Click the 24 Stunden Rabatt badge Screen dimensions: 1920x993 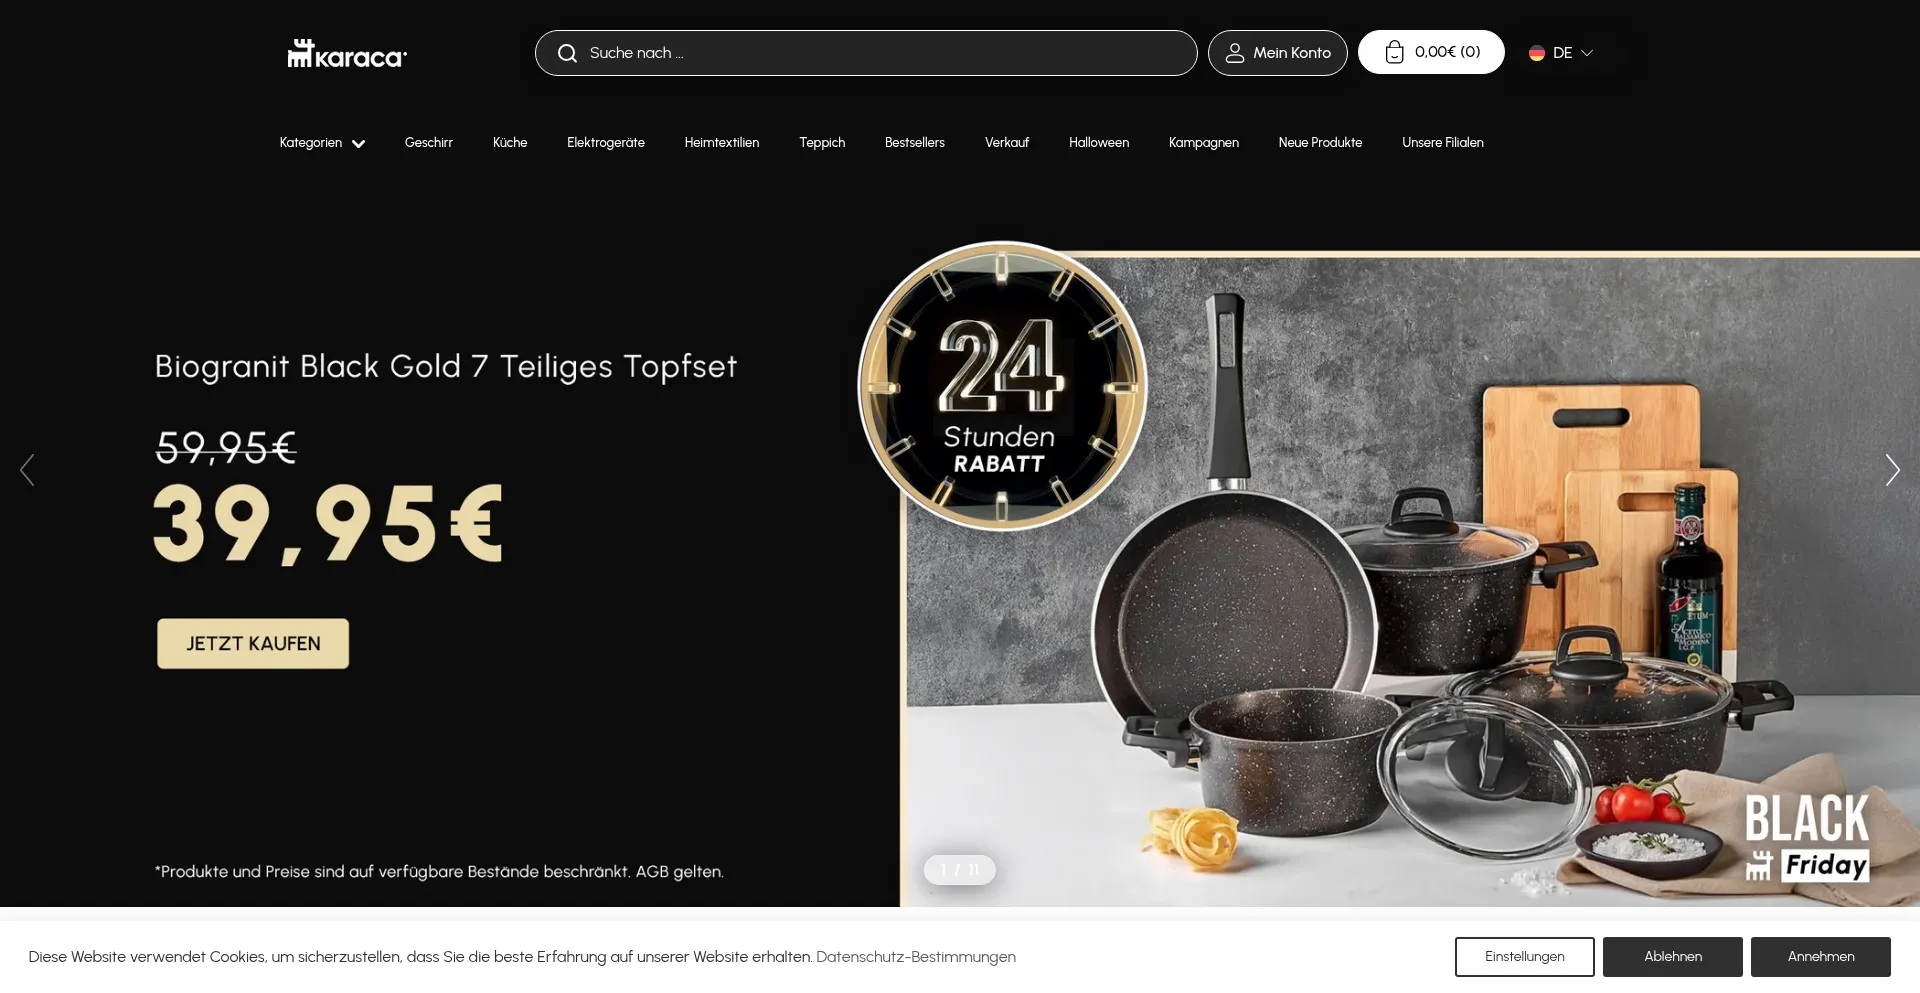[x=1002, y=386]
